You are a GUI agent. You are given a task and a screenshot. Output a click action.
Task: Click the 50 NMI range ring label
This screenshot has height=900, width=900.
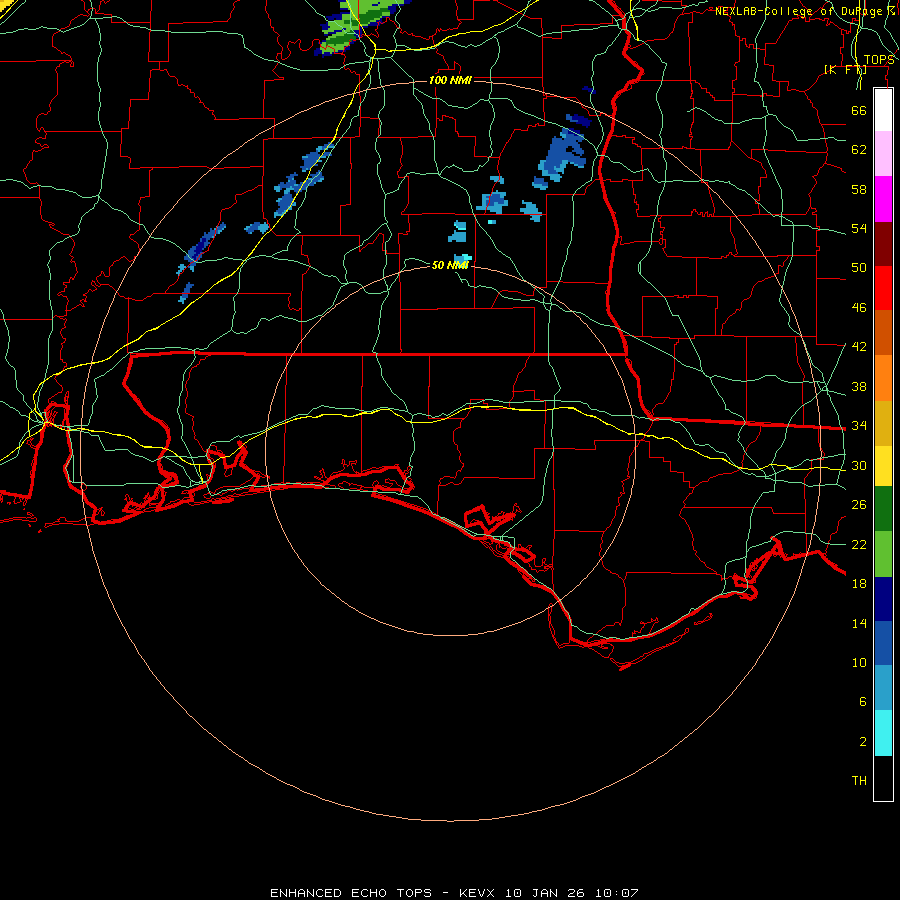(x=450, y=265)
